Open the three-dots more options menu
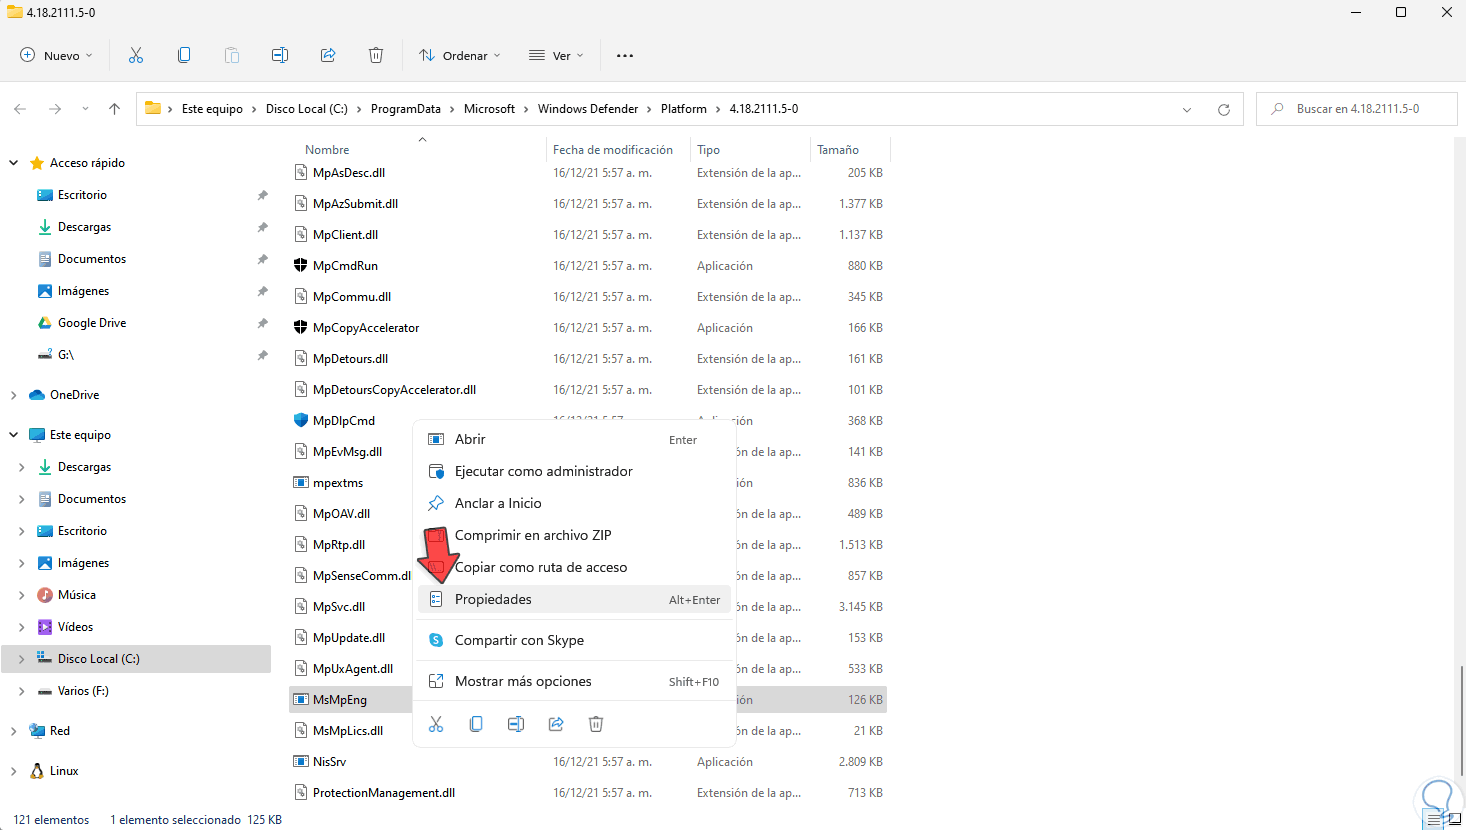This screenshot has height=830, width=1466. point(625,56)
